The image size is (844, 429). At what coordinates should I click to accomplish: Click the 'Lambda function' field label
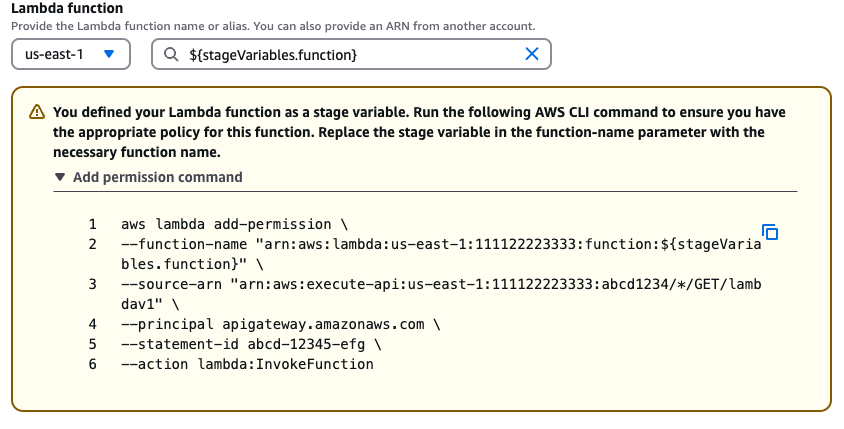[68, 8]
